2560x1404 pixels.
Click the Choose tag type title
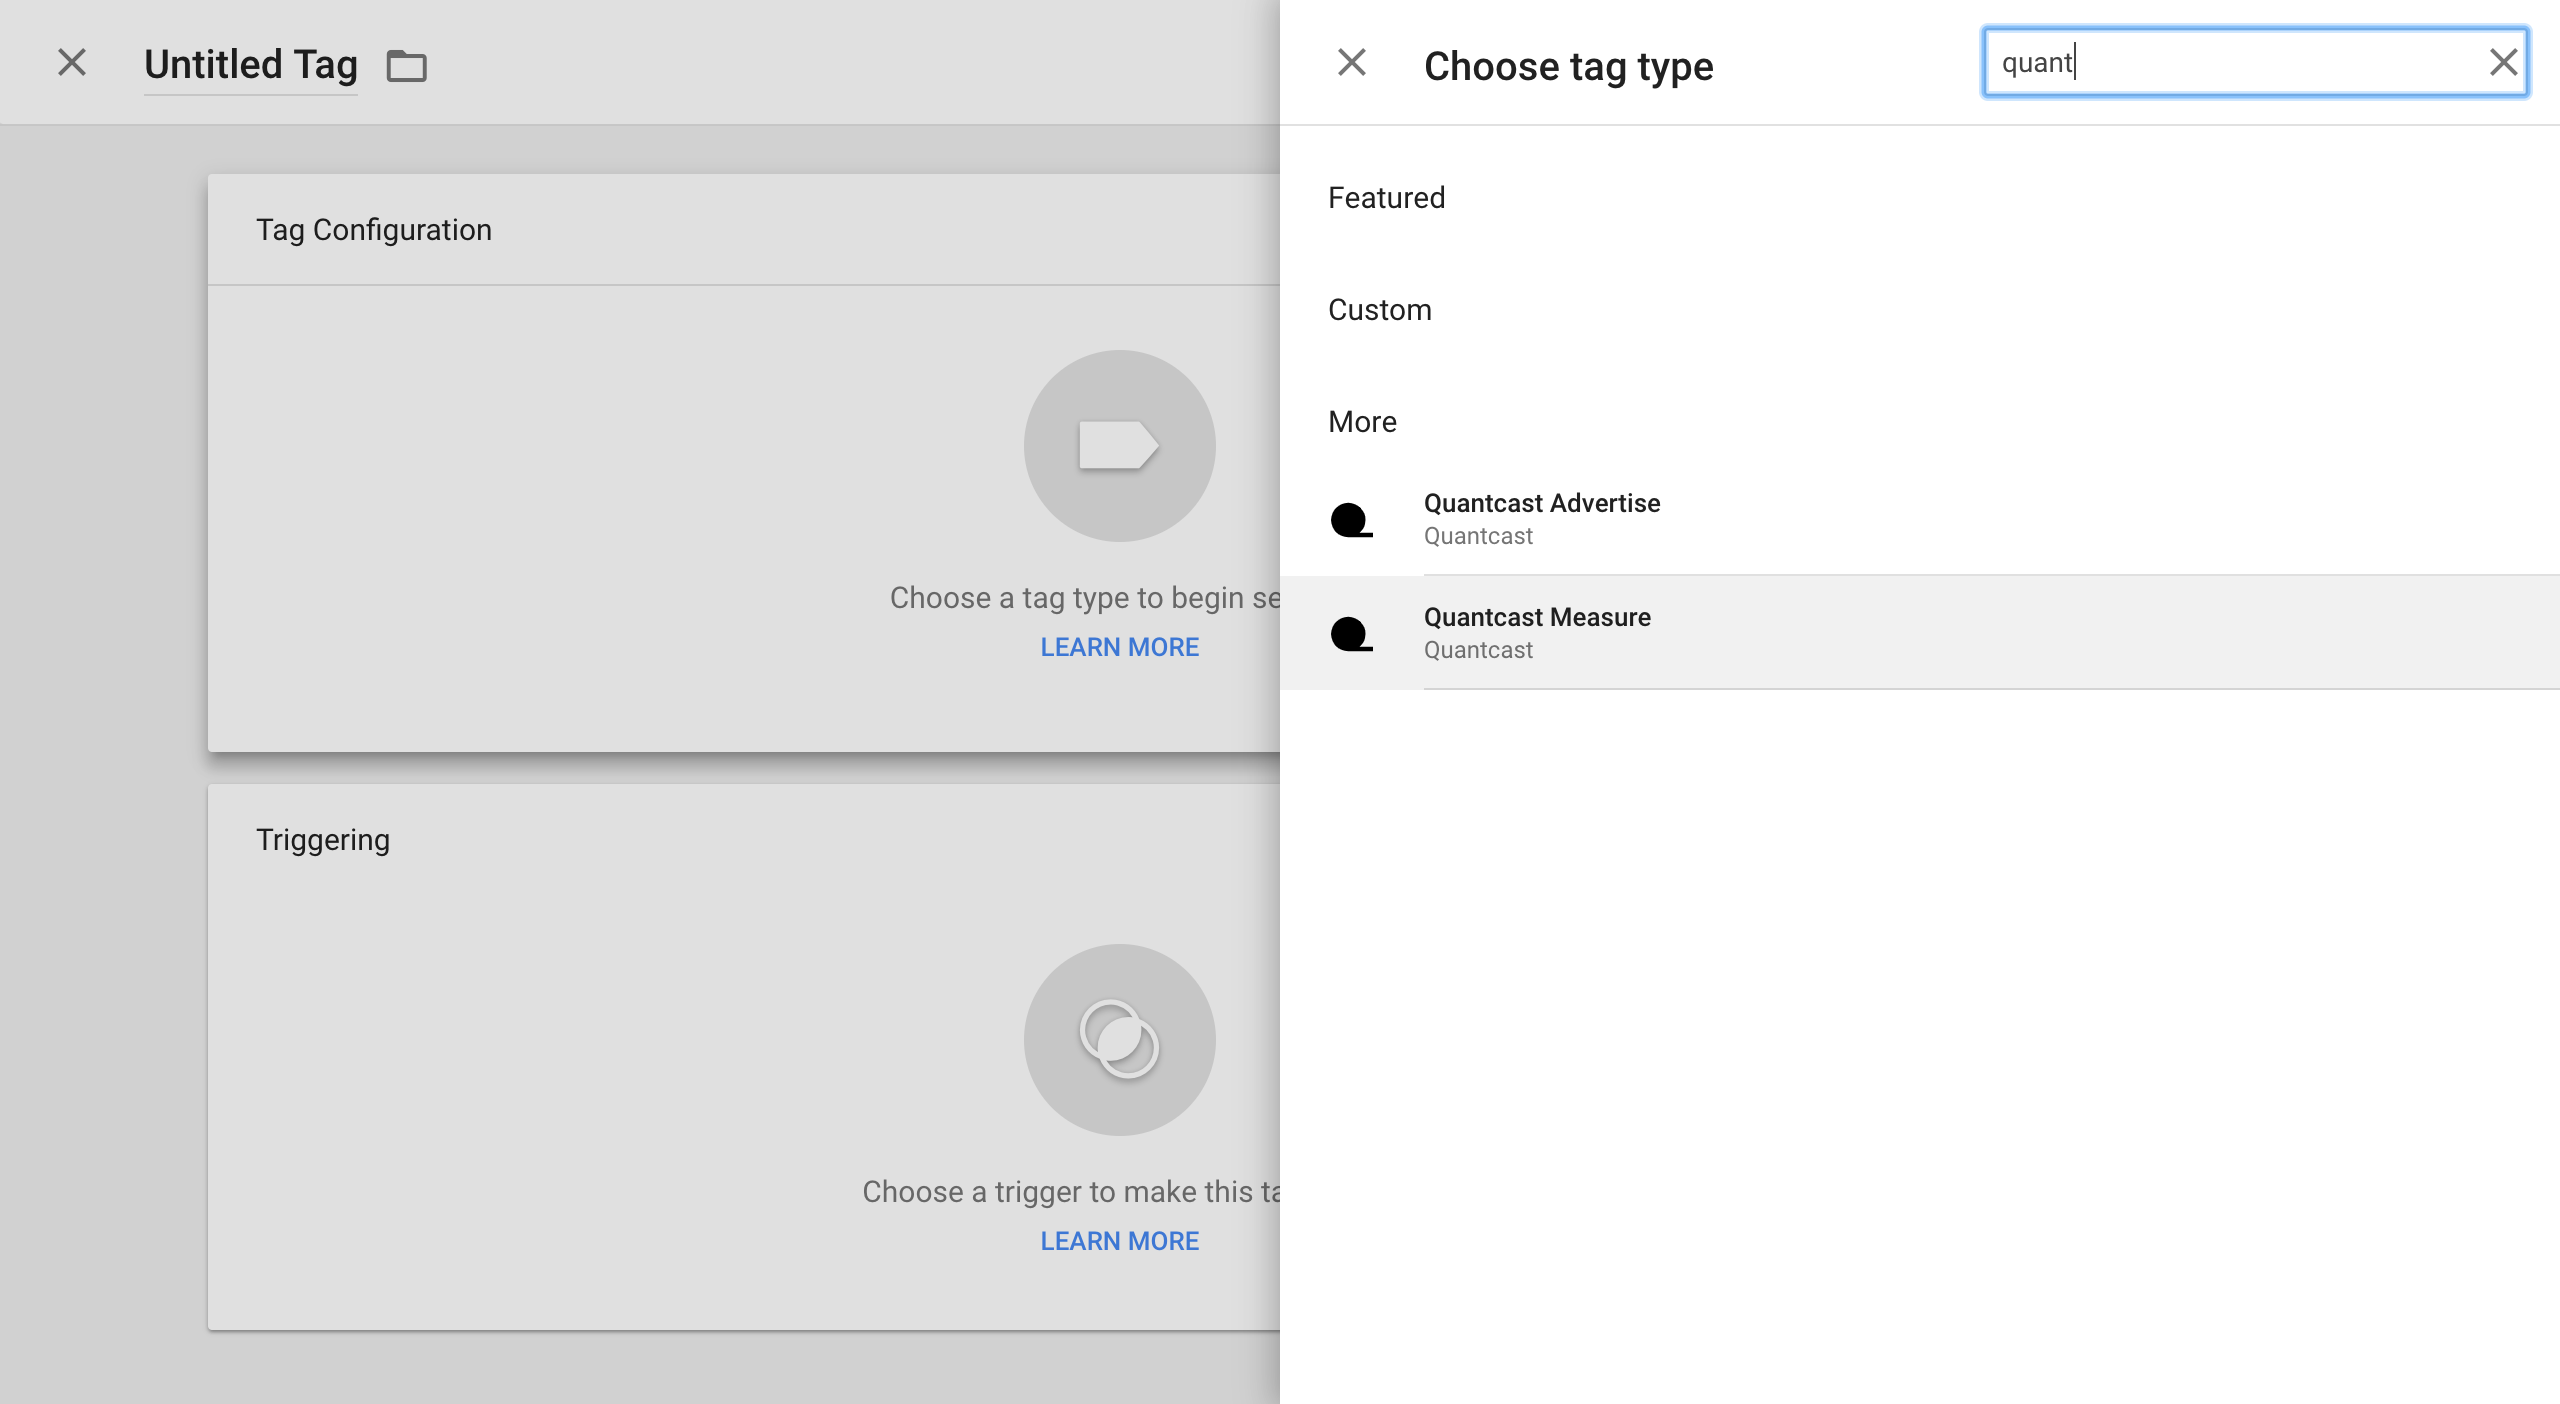point(1568,66)
